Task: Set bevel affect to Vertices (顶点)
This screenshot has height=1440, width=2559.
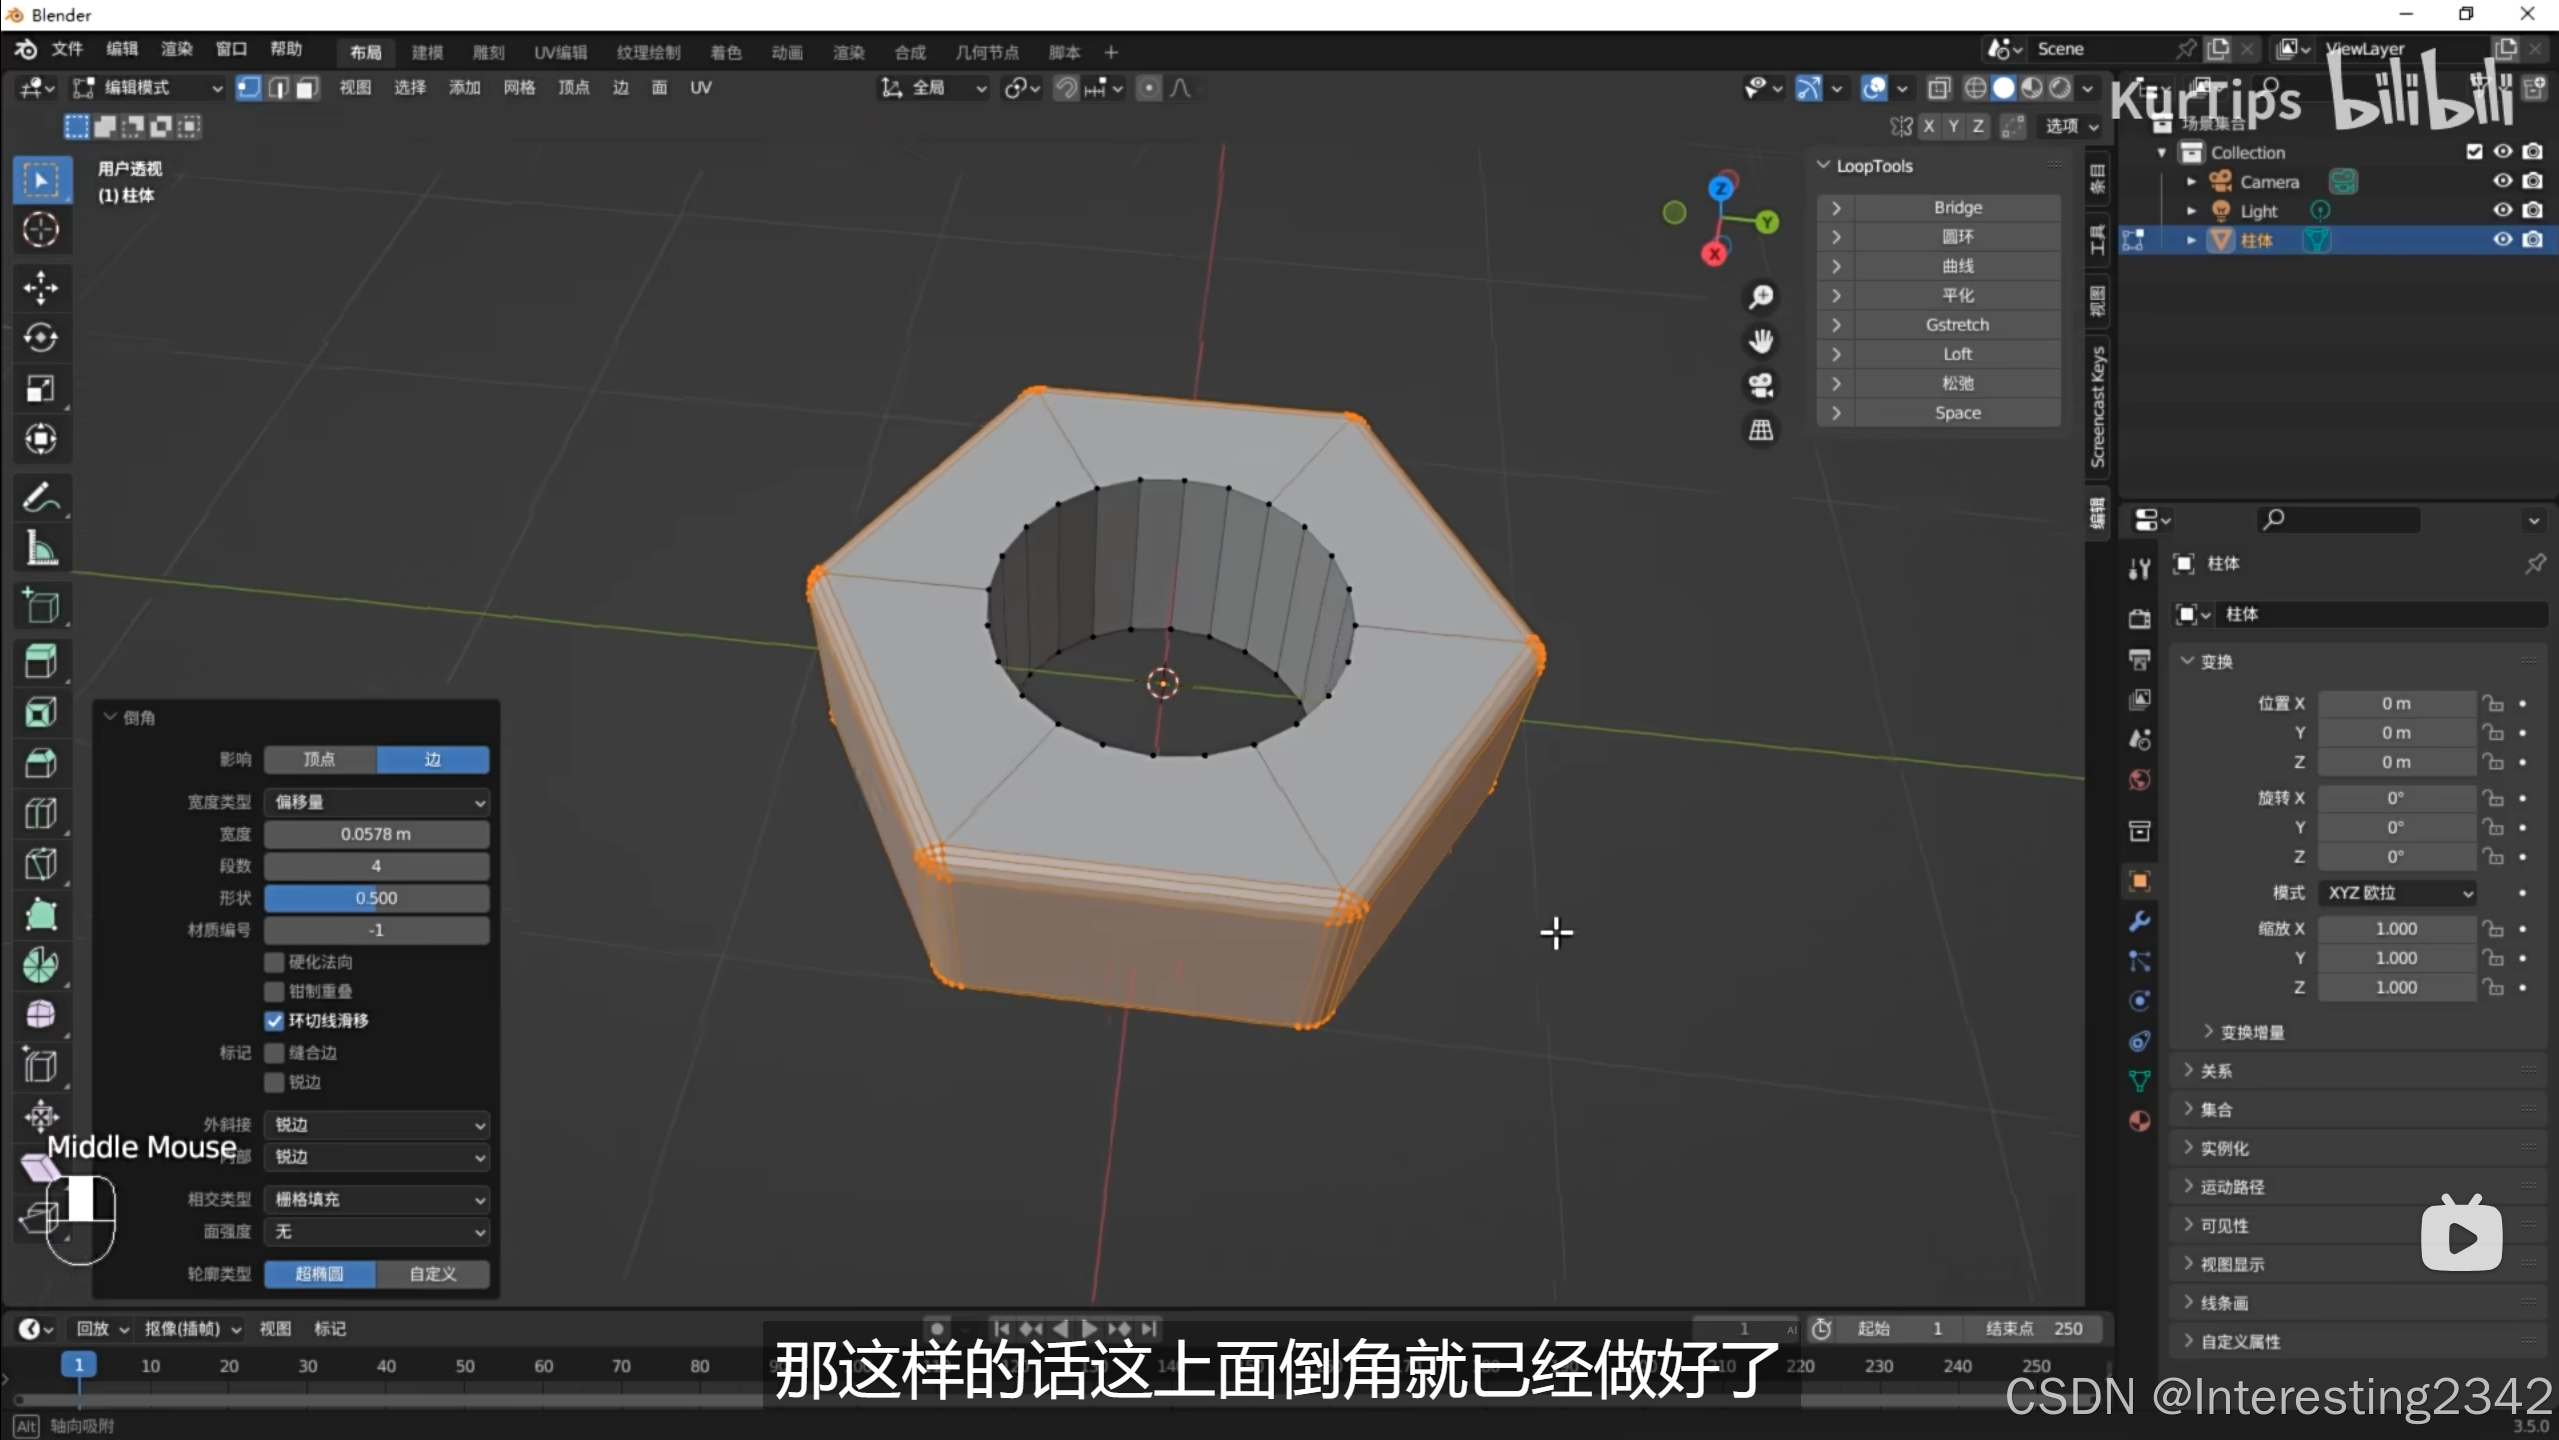Action: 320,760
